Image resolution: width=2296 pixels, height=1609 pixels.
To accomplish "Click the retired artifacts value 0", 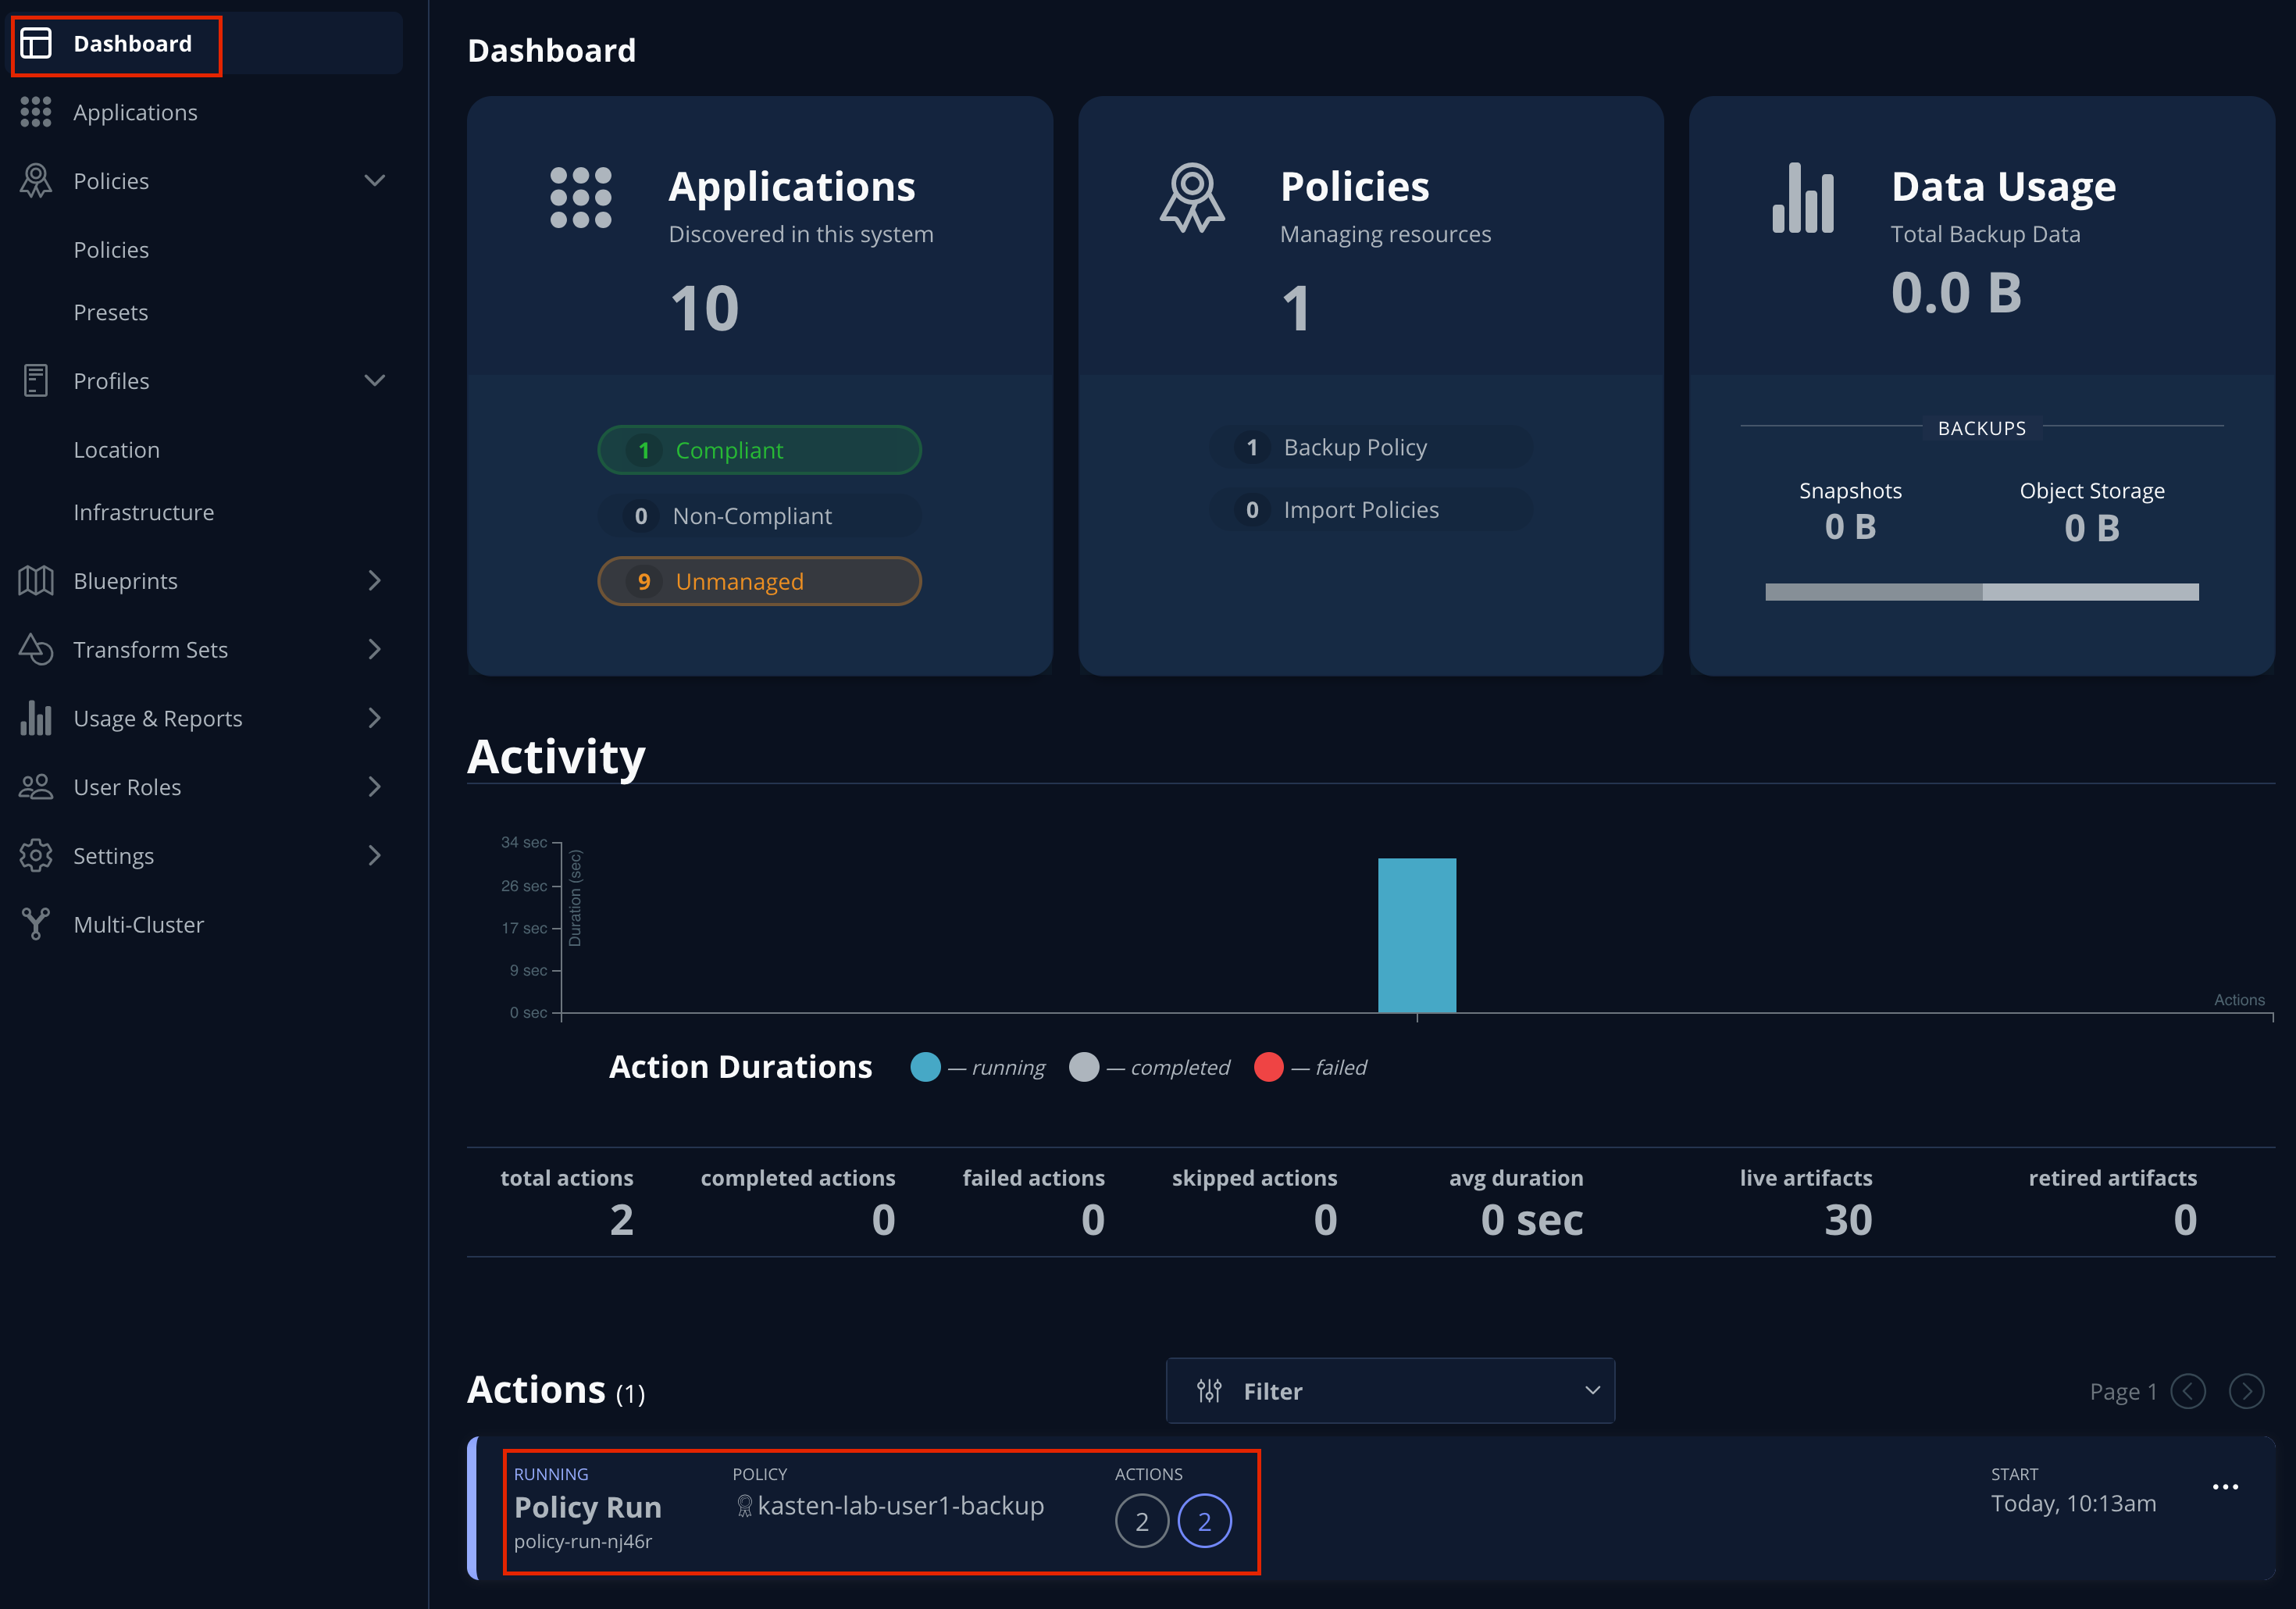I will 2185,1220.
